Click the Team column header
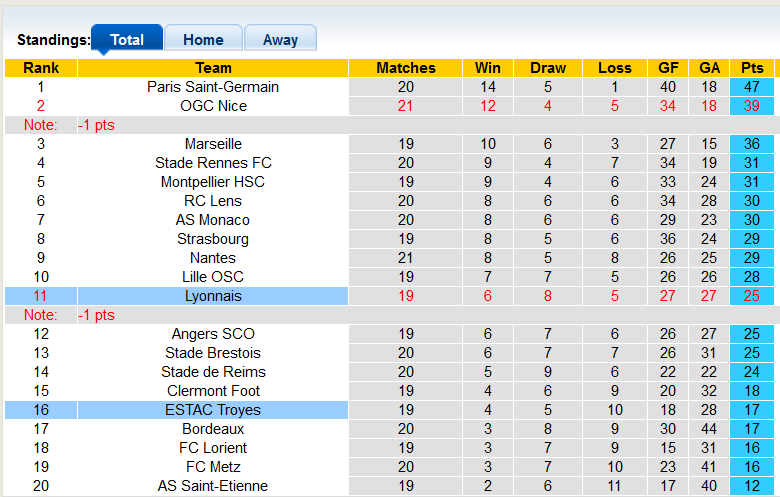 [x=213, y=68]
